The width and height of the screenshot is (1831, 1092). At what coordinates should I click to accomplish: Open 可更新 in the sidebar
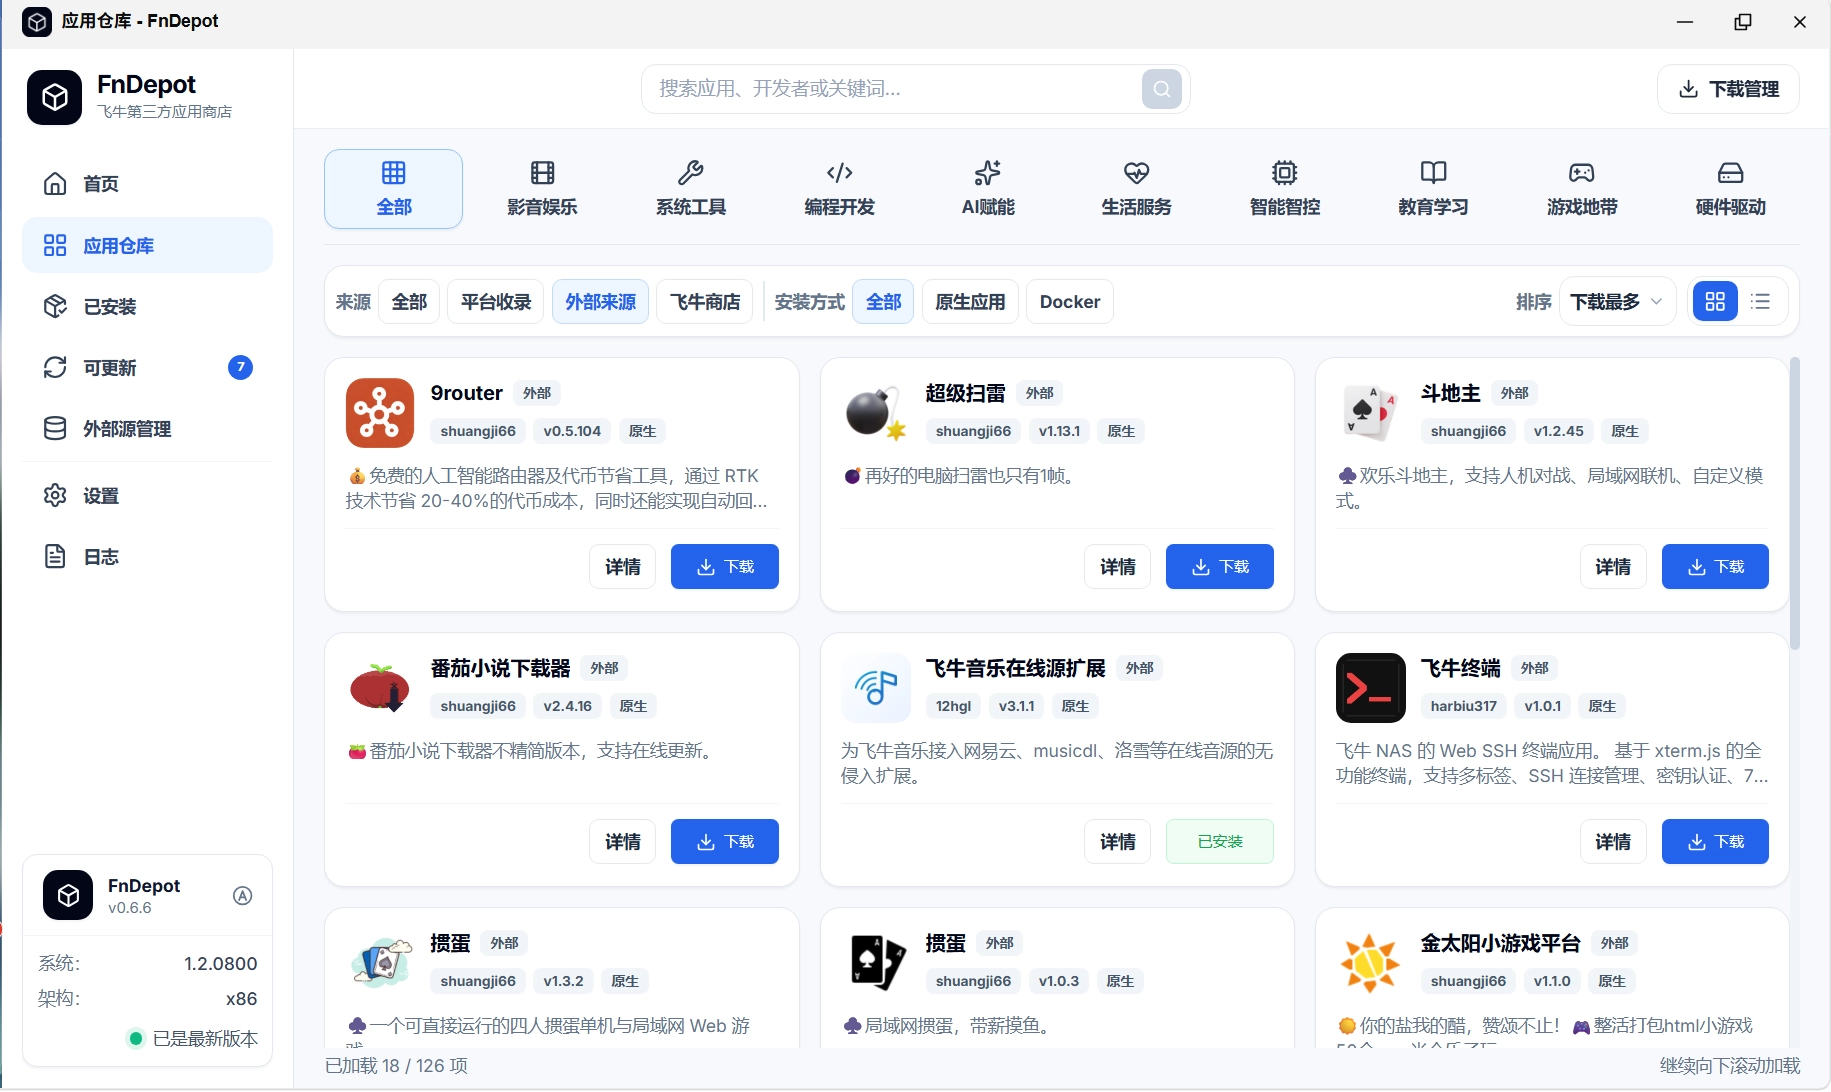click(147, 367)
